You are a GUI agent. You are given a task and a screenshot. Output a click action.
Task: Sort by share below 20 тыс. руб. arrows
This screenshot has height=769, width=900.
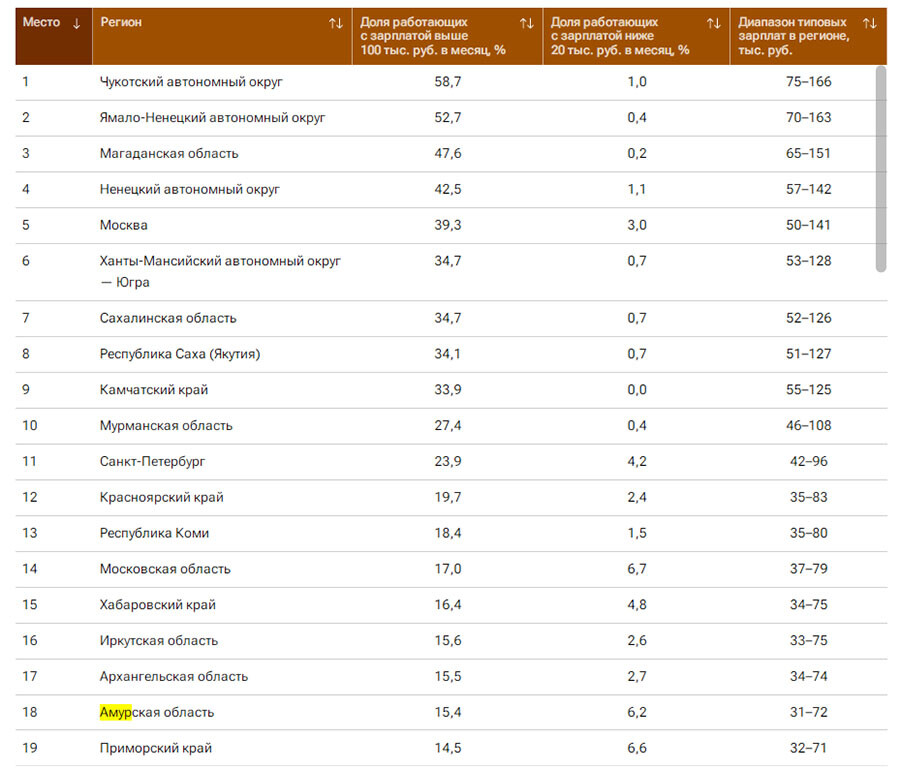tap(714, 23)
